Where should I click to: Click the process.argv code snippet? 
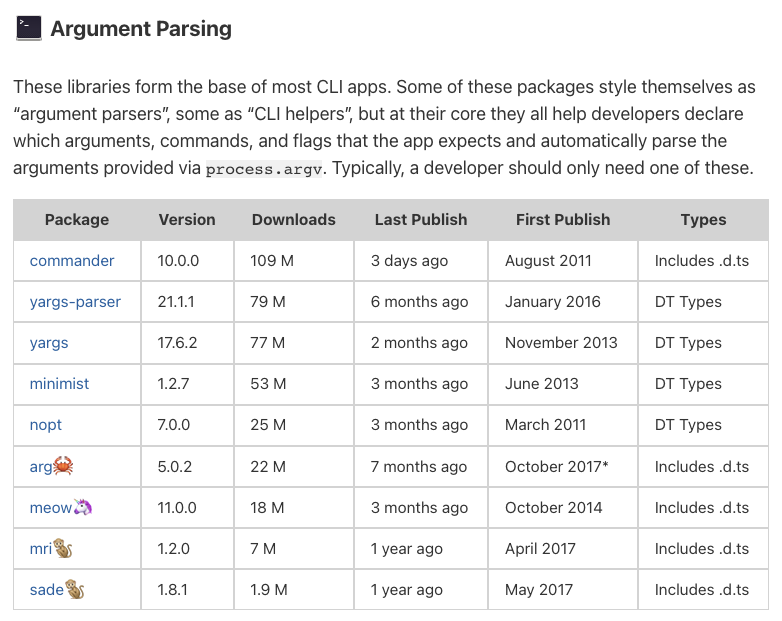(x=264, y=169)
